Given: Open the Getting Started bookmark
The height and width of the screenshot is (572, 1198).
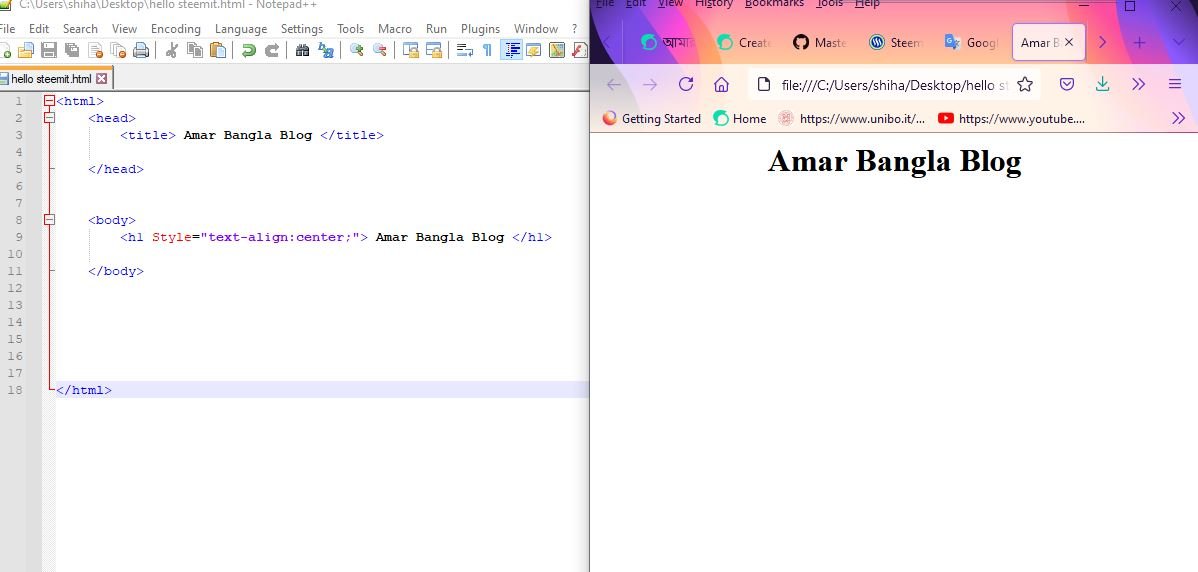Looking at the screenshot, I should pos(652,118).
